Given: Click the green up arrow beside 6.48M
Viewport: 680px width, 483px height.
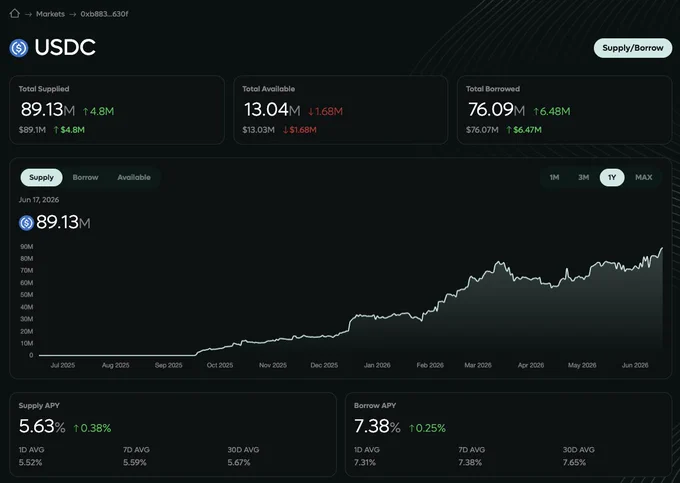Looking at the screenshot, I should (x=536, y=111).
